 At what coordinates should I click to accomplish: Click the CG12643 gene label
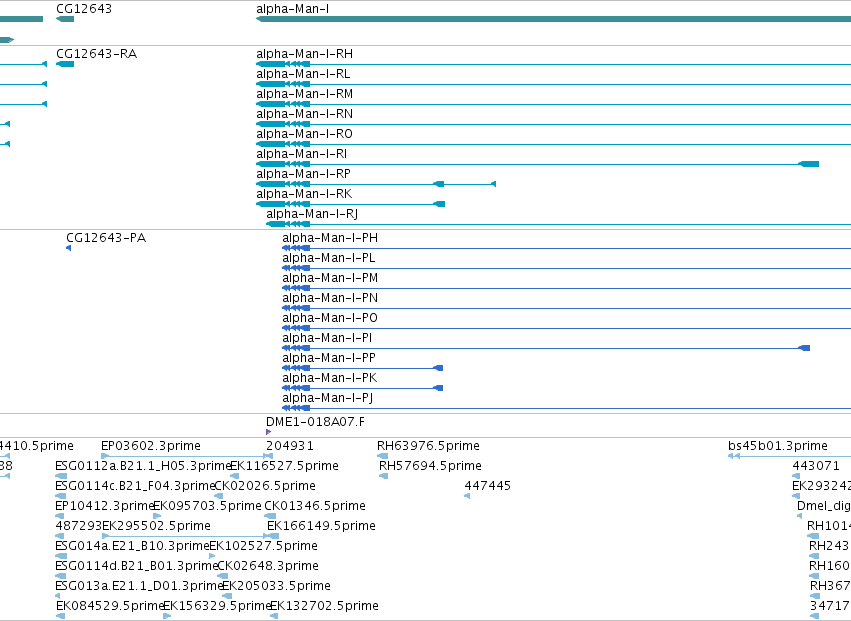(x=84, y=9)
